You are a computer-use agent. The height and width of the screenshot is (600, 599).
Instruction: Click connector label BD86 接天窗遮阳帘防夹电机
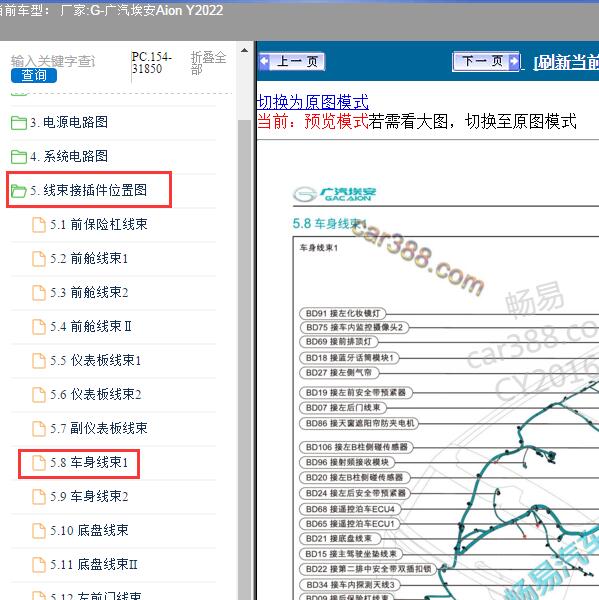pyautogui.click(x=360, y=423)
